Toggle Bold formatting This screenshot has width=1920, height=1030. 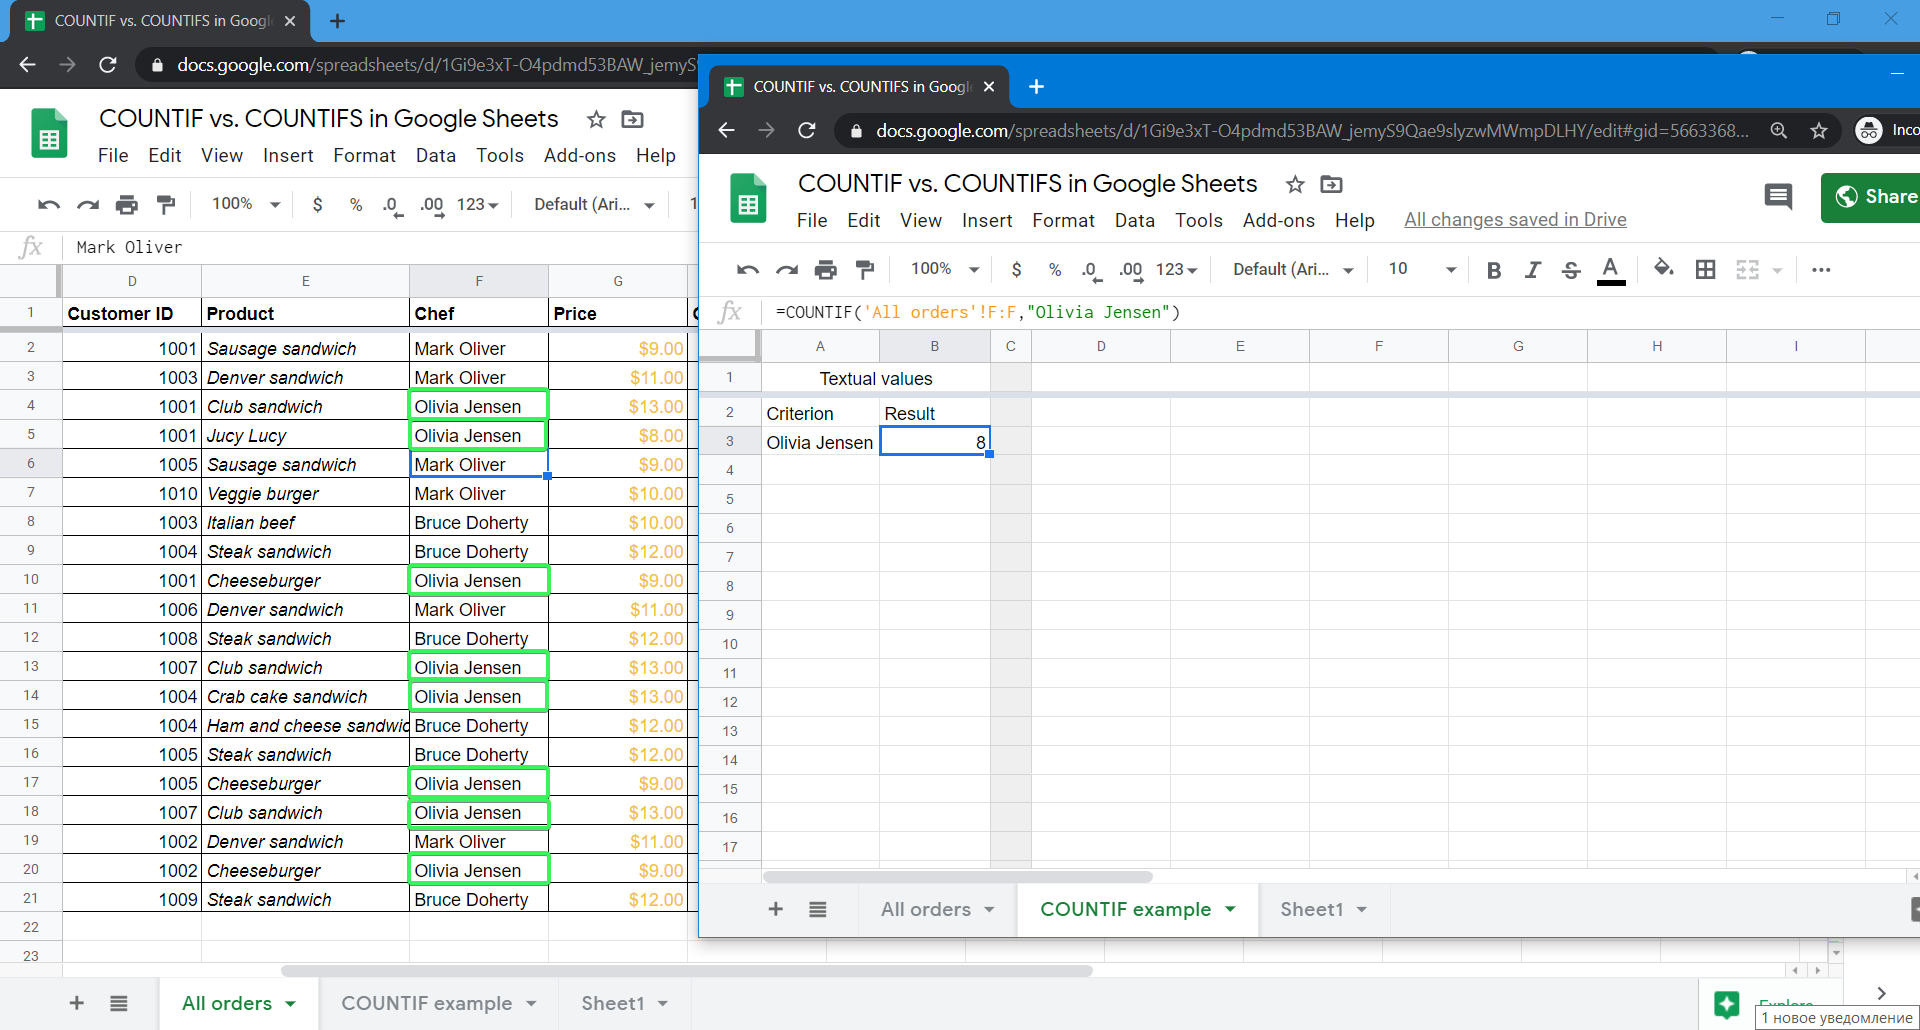click(x=1493, y=269)
